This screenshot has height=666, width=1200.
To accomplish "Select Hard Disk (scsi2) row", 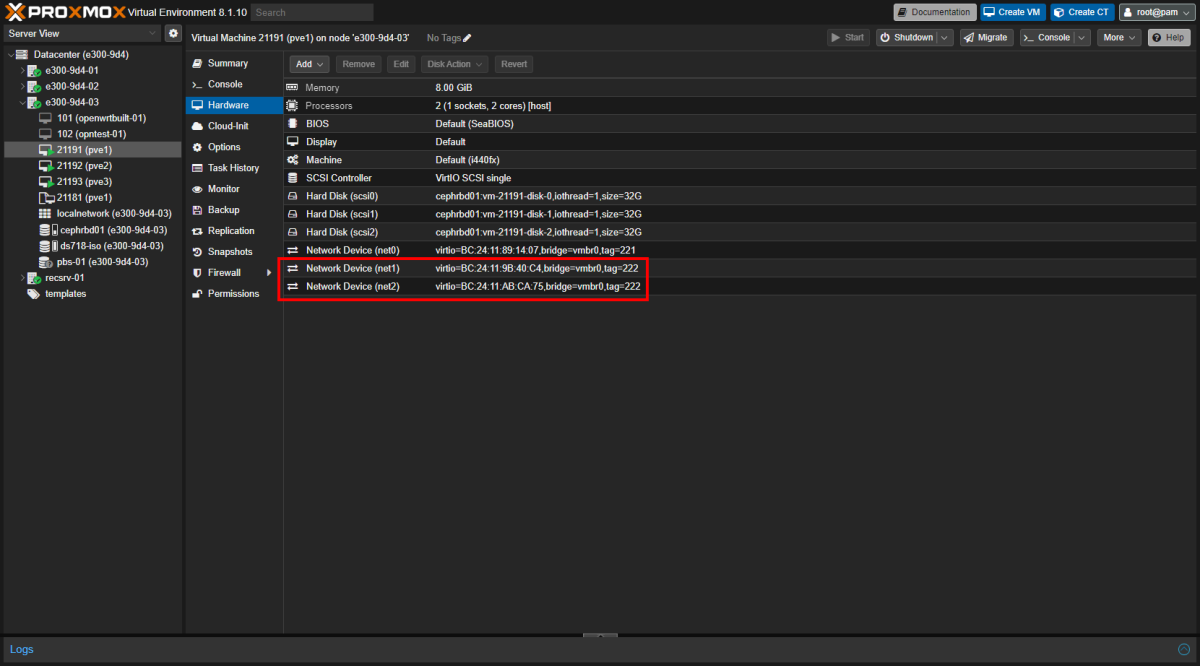I will [x=740, y=232].
